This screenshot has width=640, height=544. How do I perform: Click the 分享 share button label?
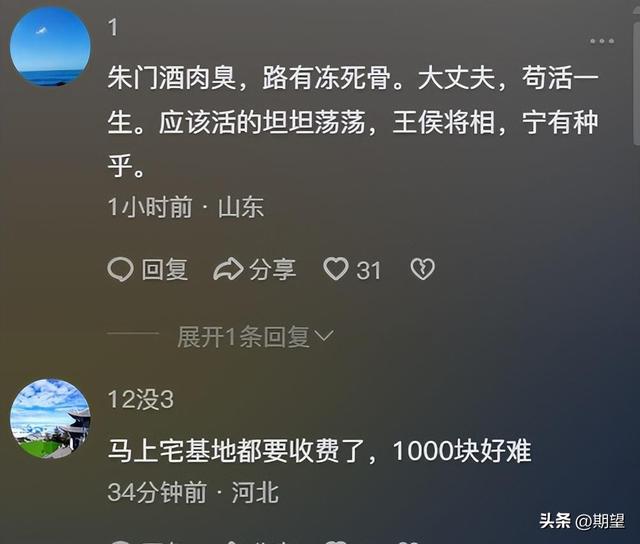tap(272, 269)
